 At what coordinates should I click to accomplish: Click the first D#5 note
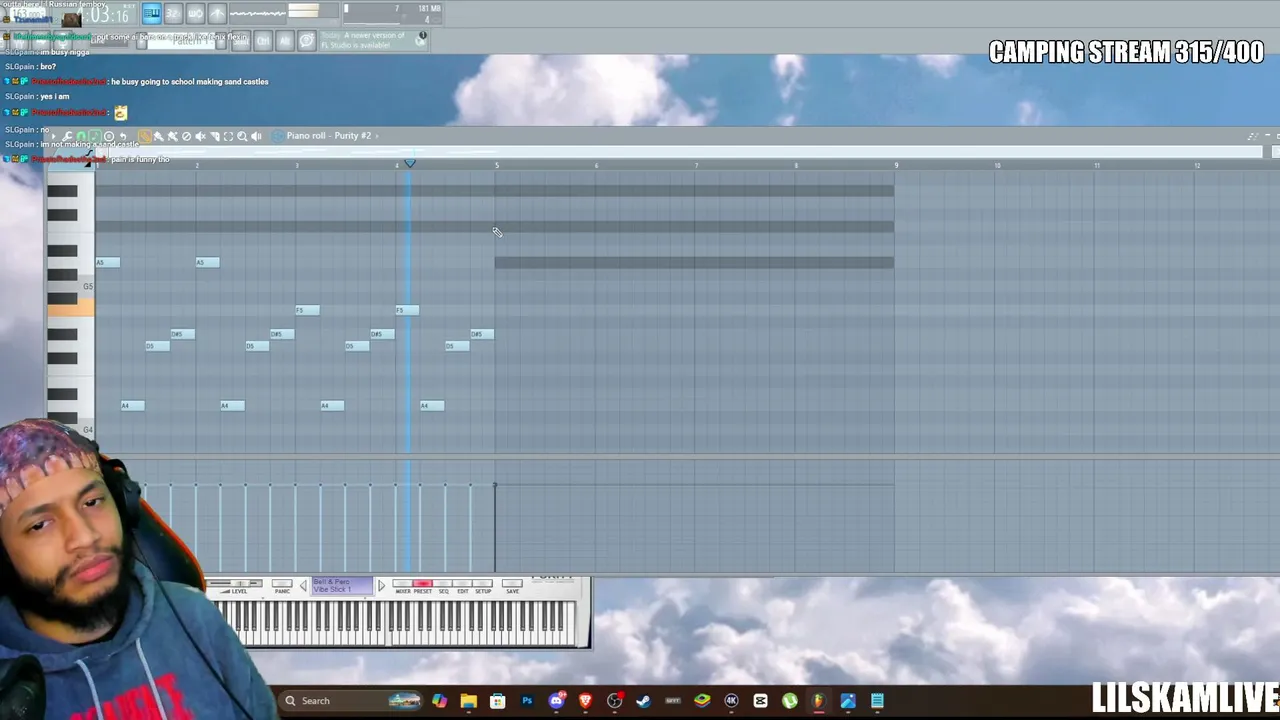pyautogui.click(x=183, y=334)
